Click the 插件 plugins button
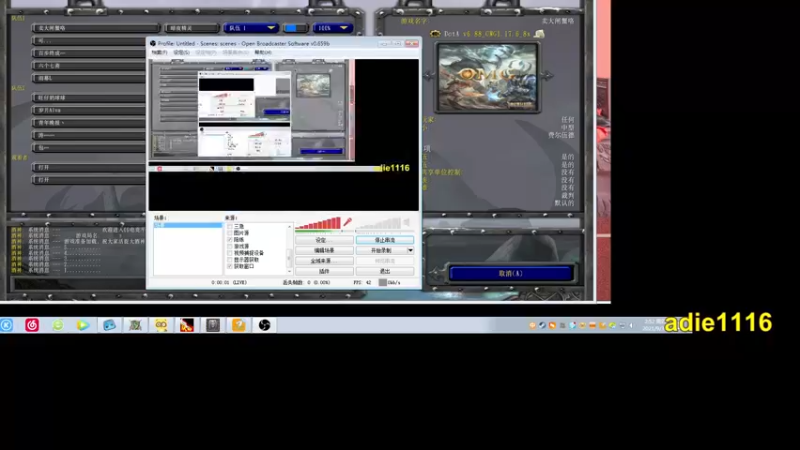The image size is (800, 450). 324,271
